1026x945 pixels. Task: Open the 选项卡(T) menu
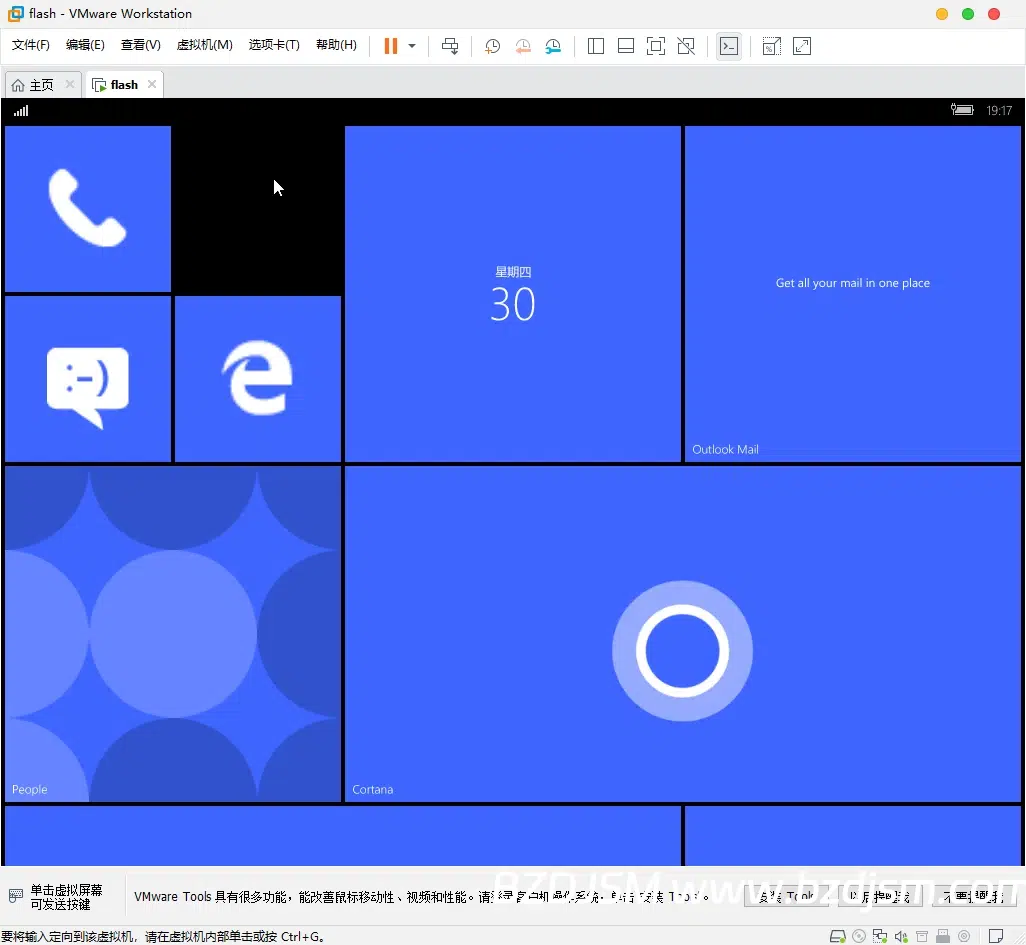pos(274,45)
